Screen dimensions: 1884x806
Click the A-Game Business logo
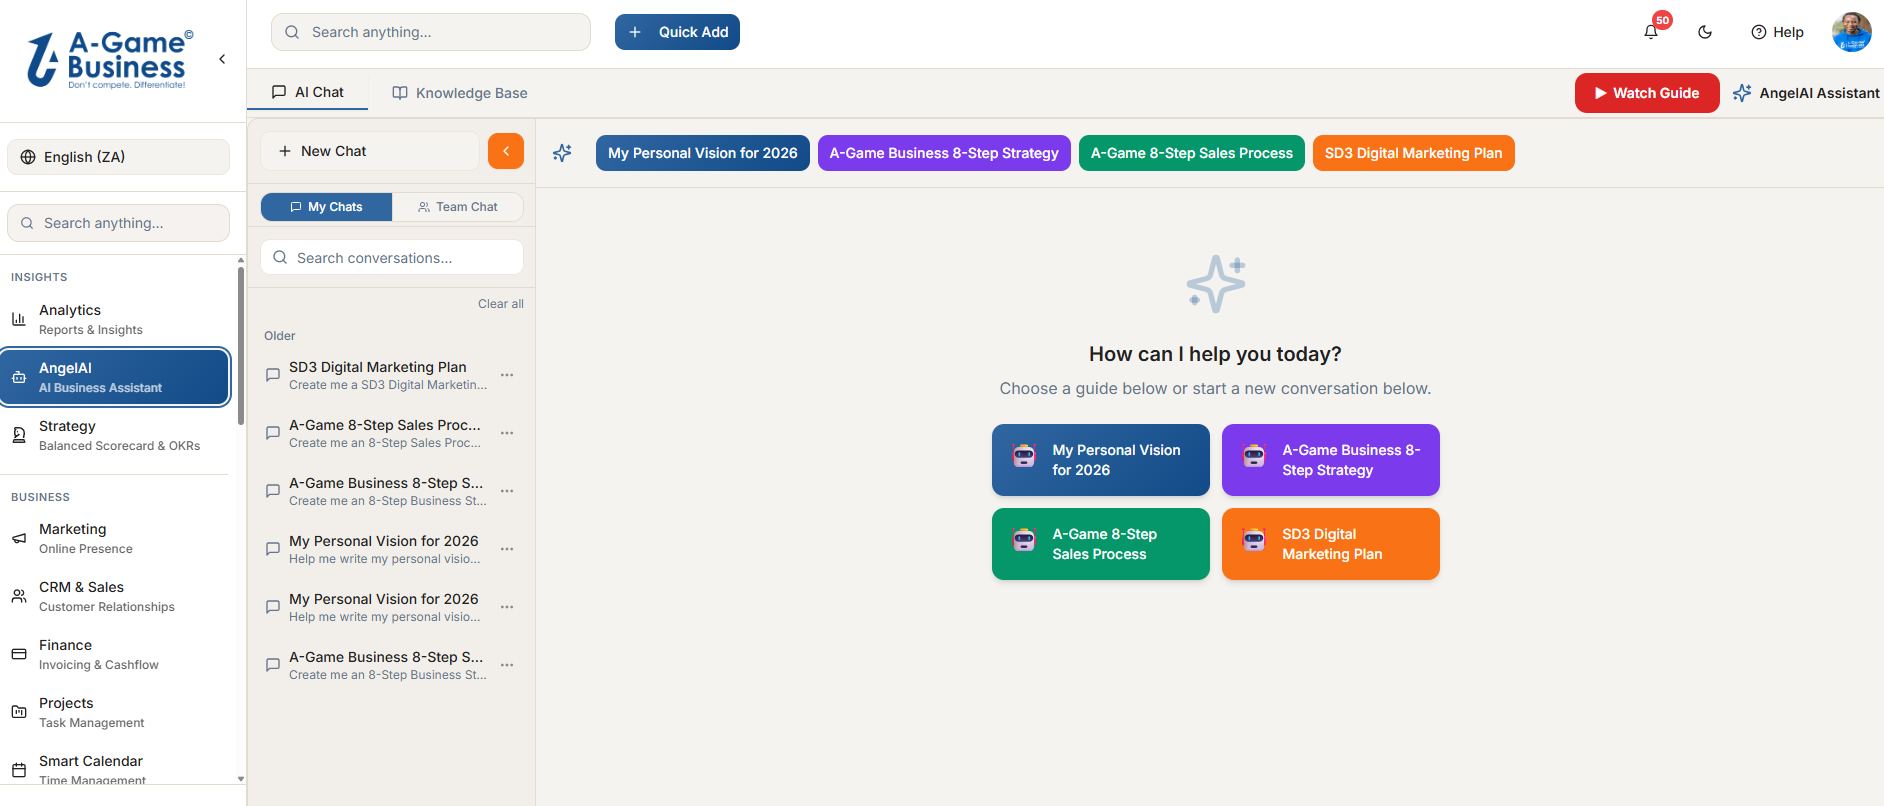(109, 59)
